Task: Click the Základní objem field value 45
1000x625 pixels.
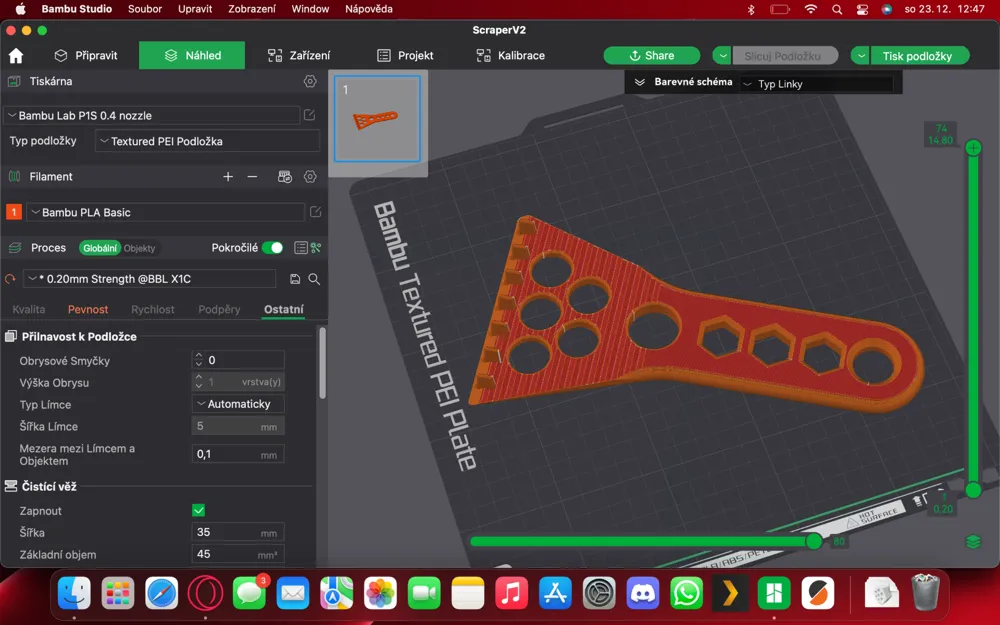Action: click(238, 554)
